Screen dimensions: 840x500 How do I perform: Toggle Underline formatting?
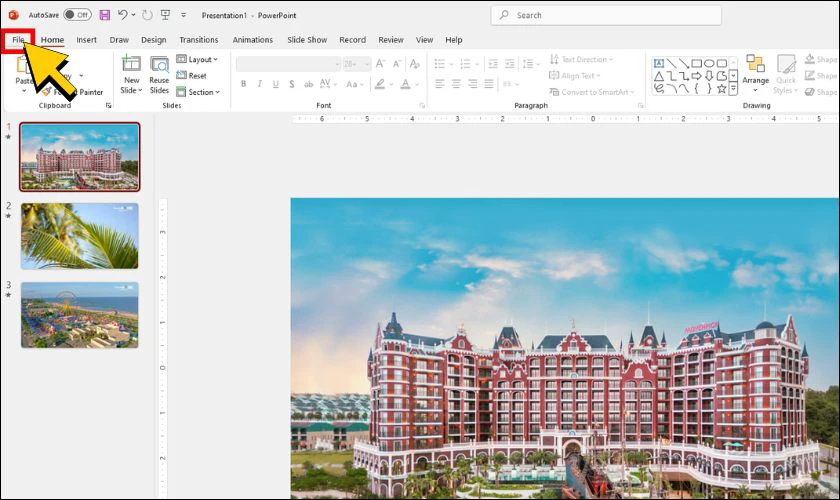[276, 84]
